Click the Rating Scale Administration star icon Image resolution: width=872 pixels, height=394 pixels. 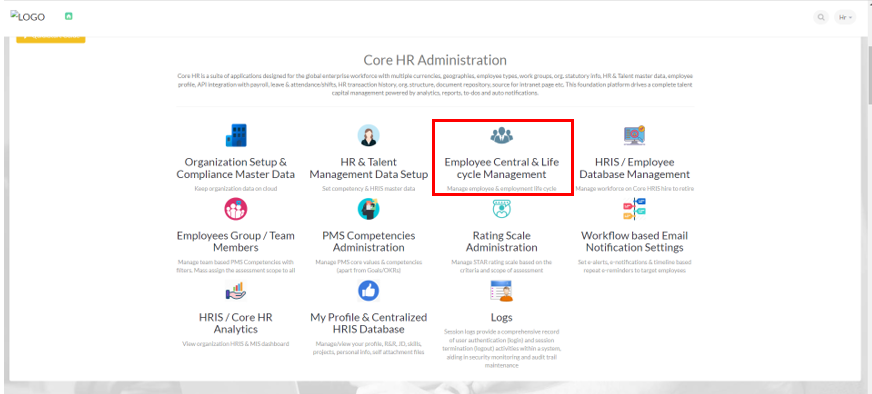[502, 209]
